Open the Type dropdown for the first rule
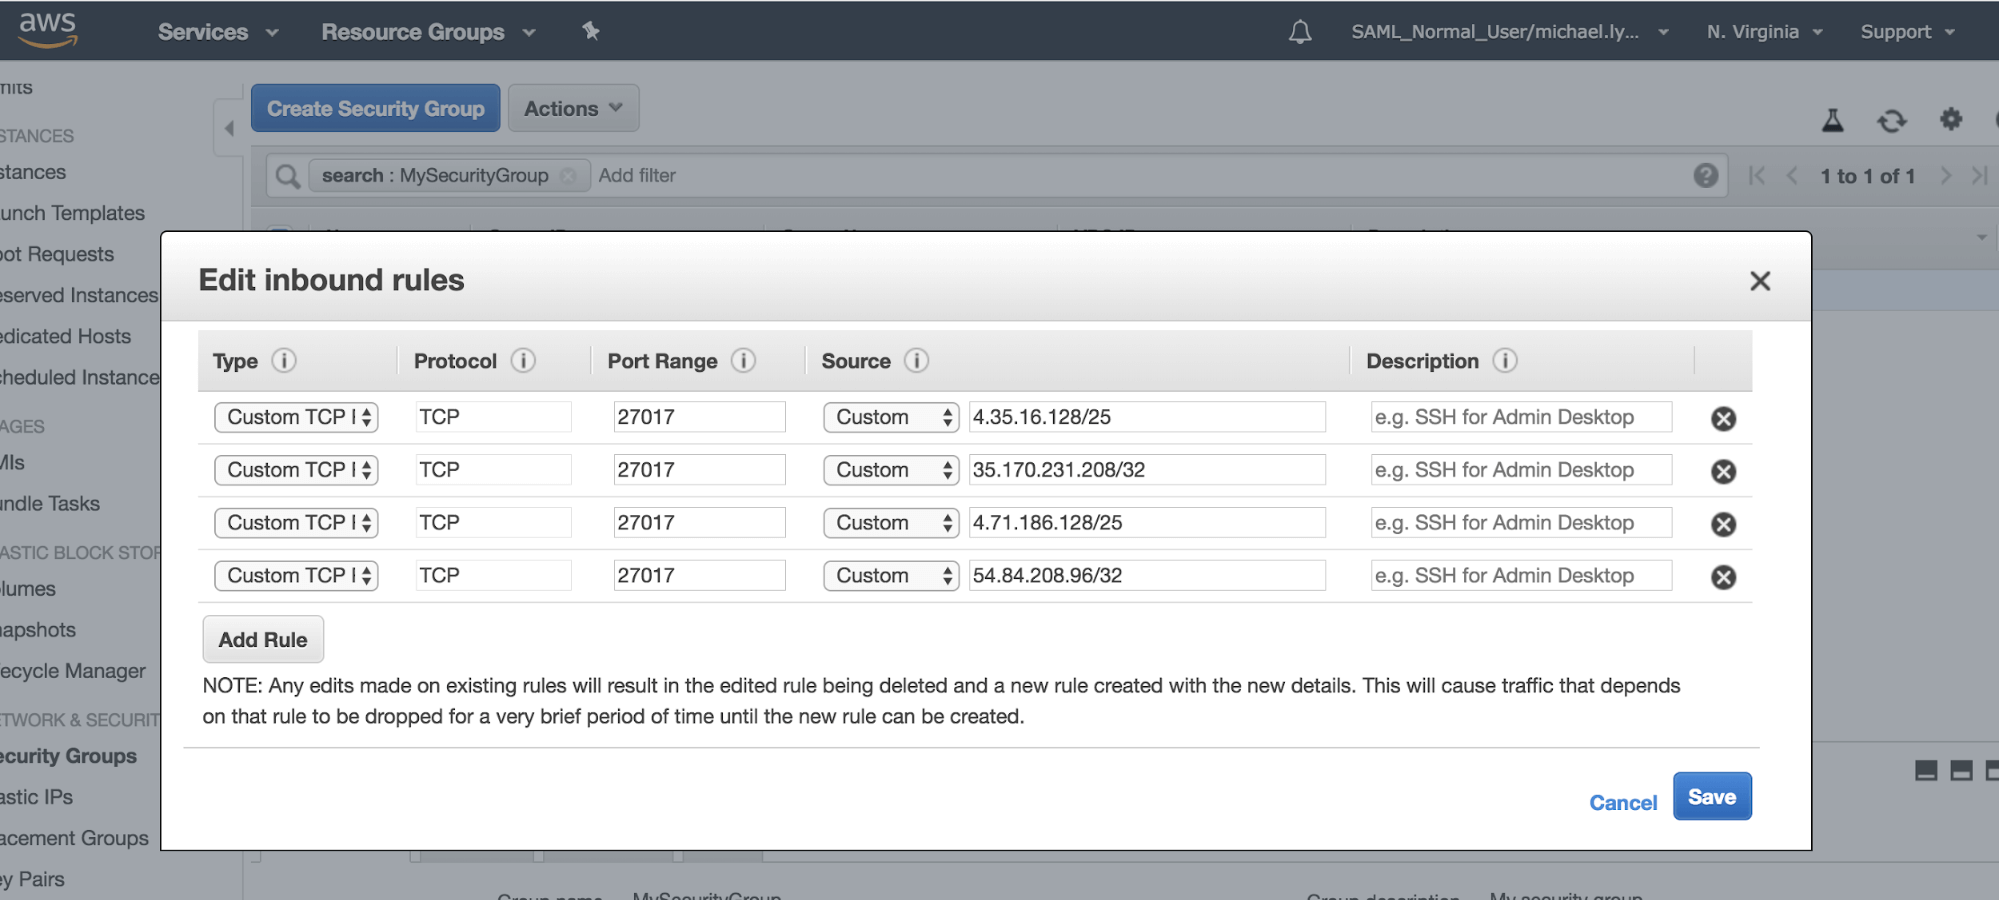Viewport: 1999px width, 900px height. (295, 417)
